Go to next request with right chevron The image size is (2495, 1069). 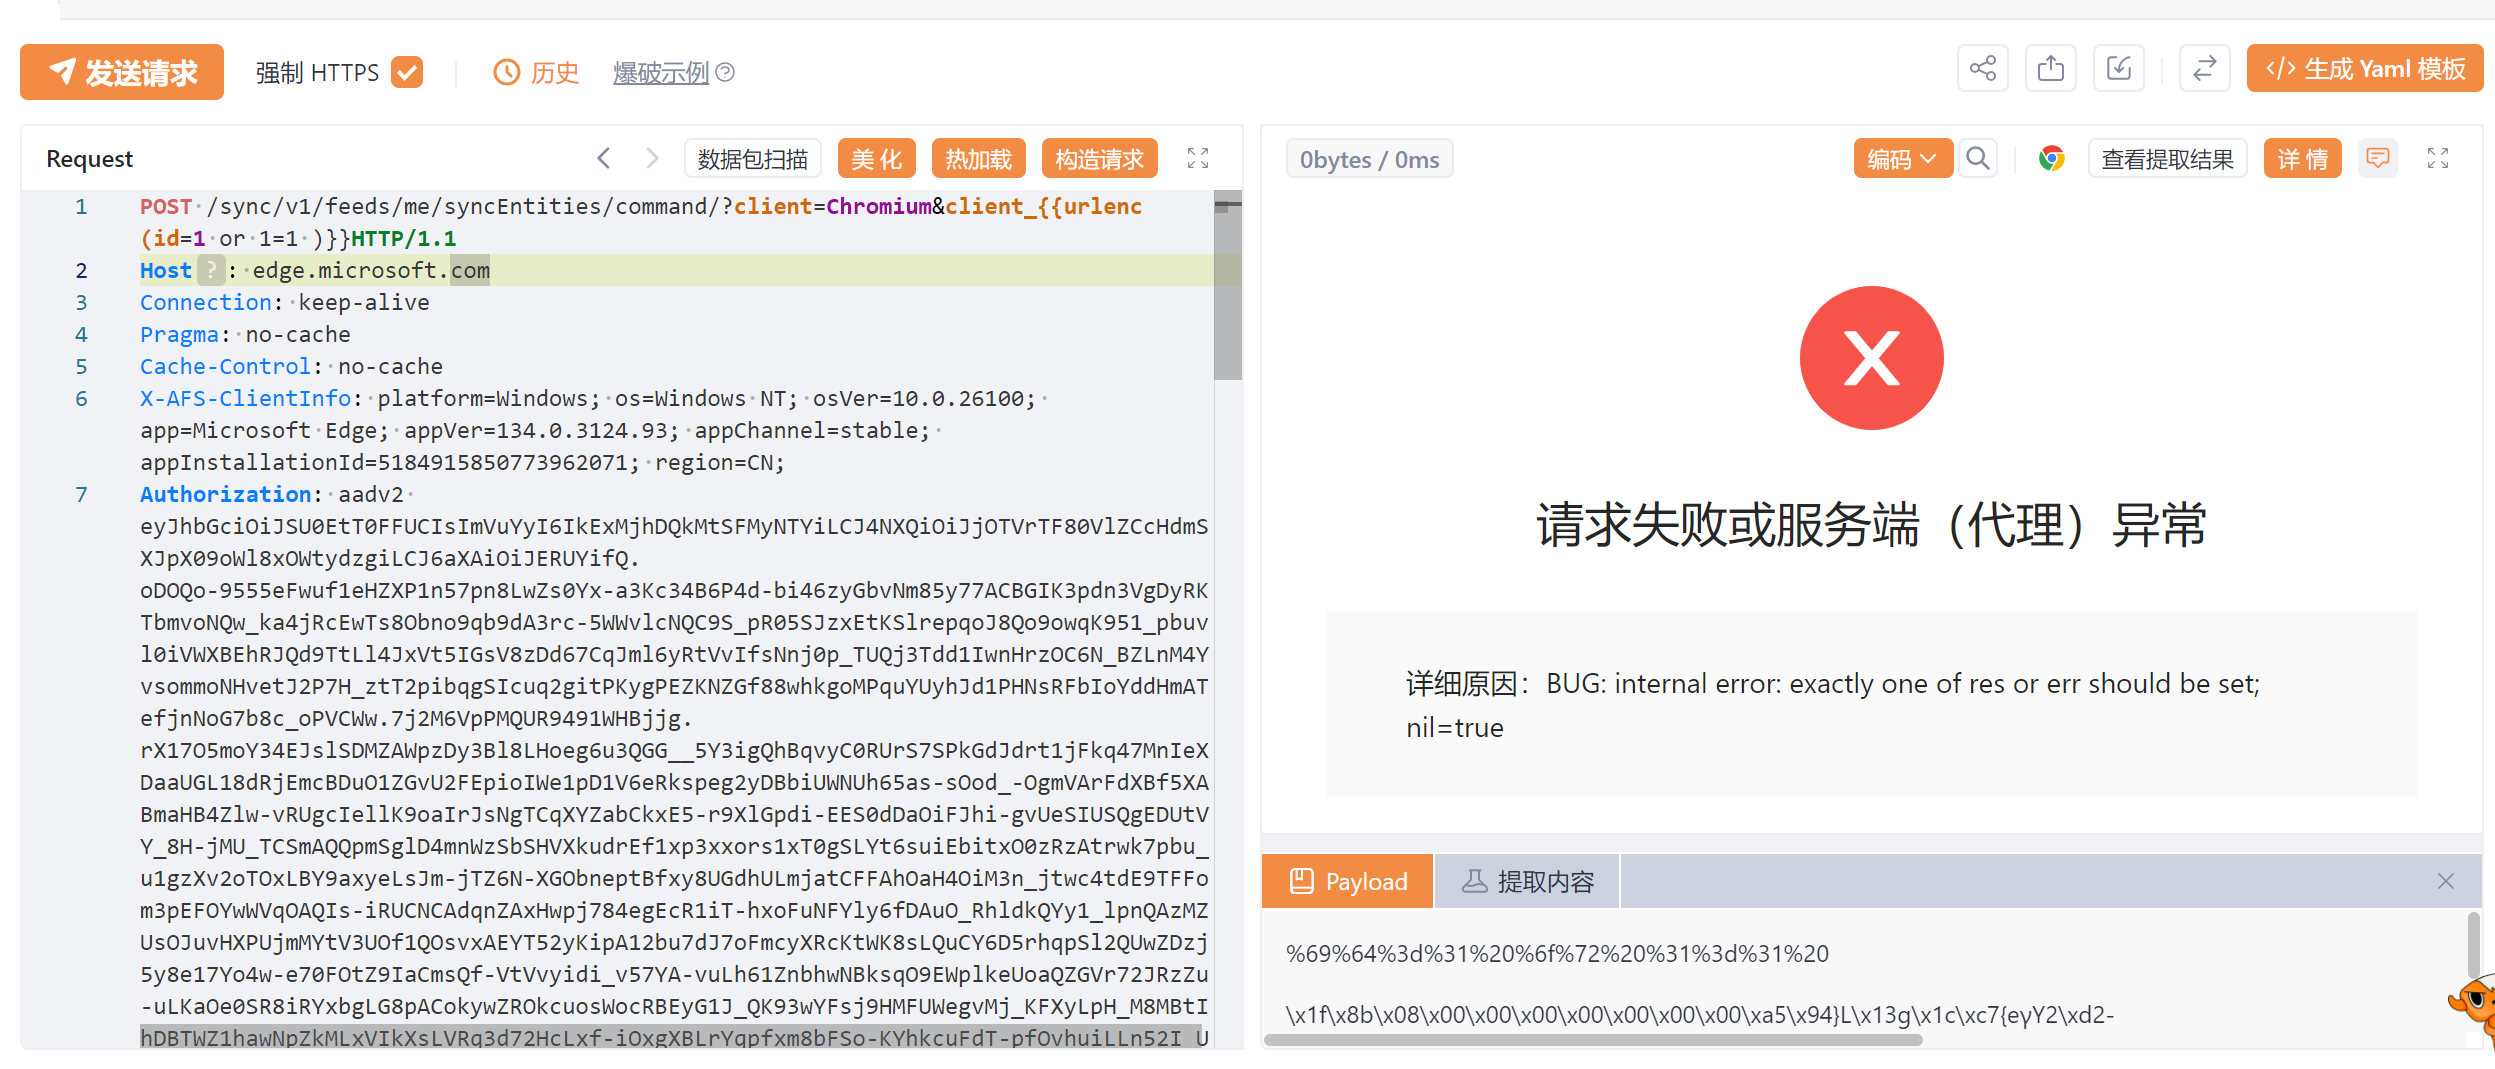[652, 159]
